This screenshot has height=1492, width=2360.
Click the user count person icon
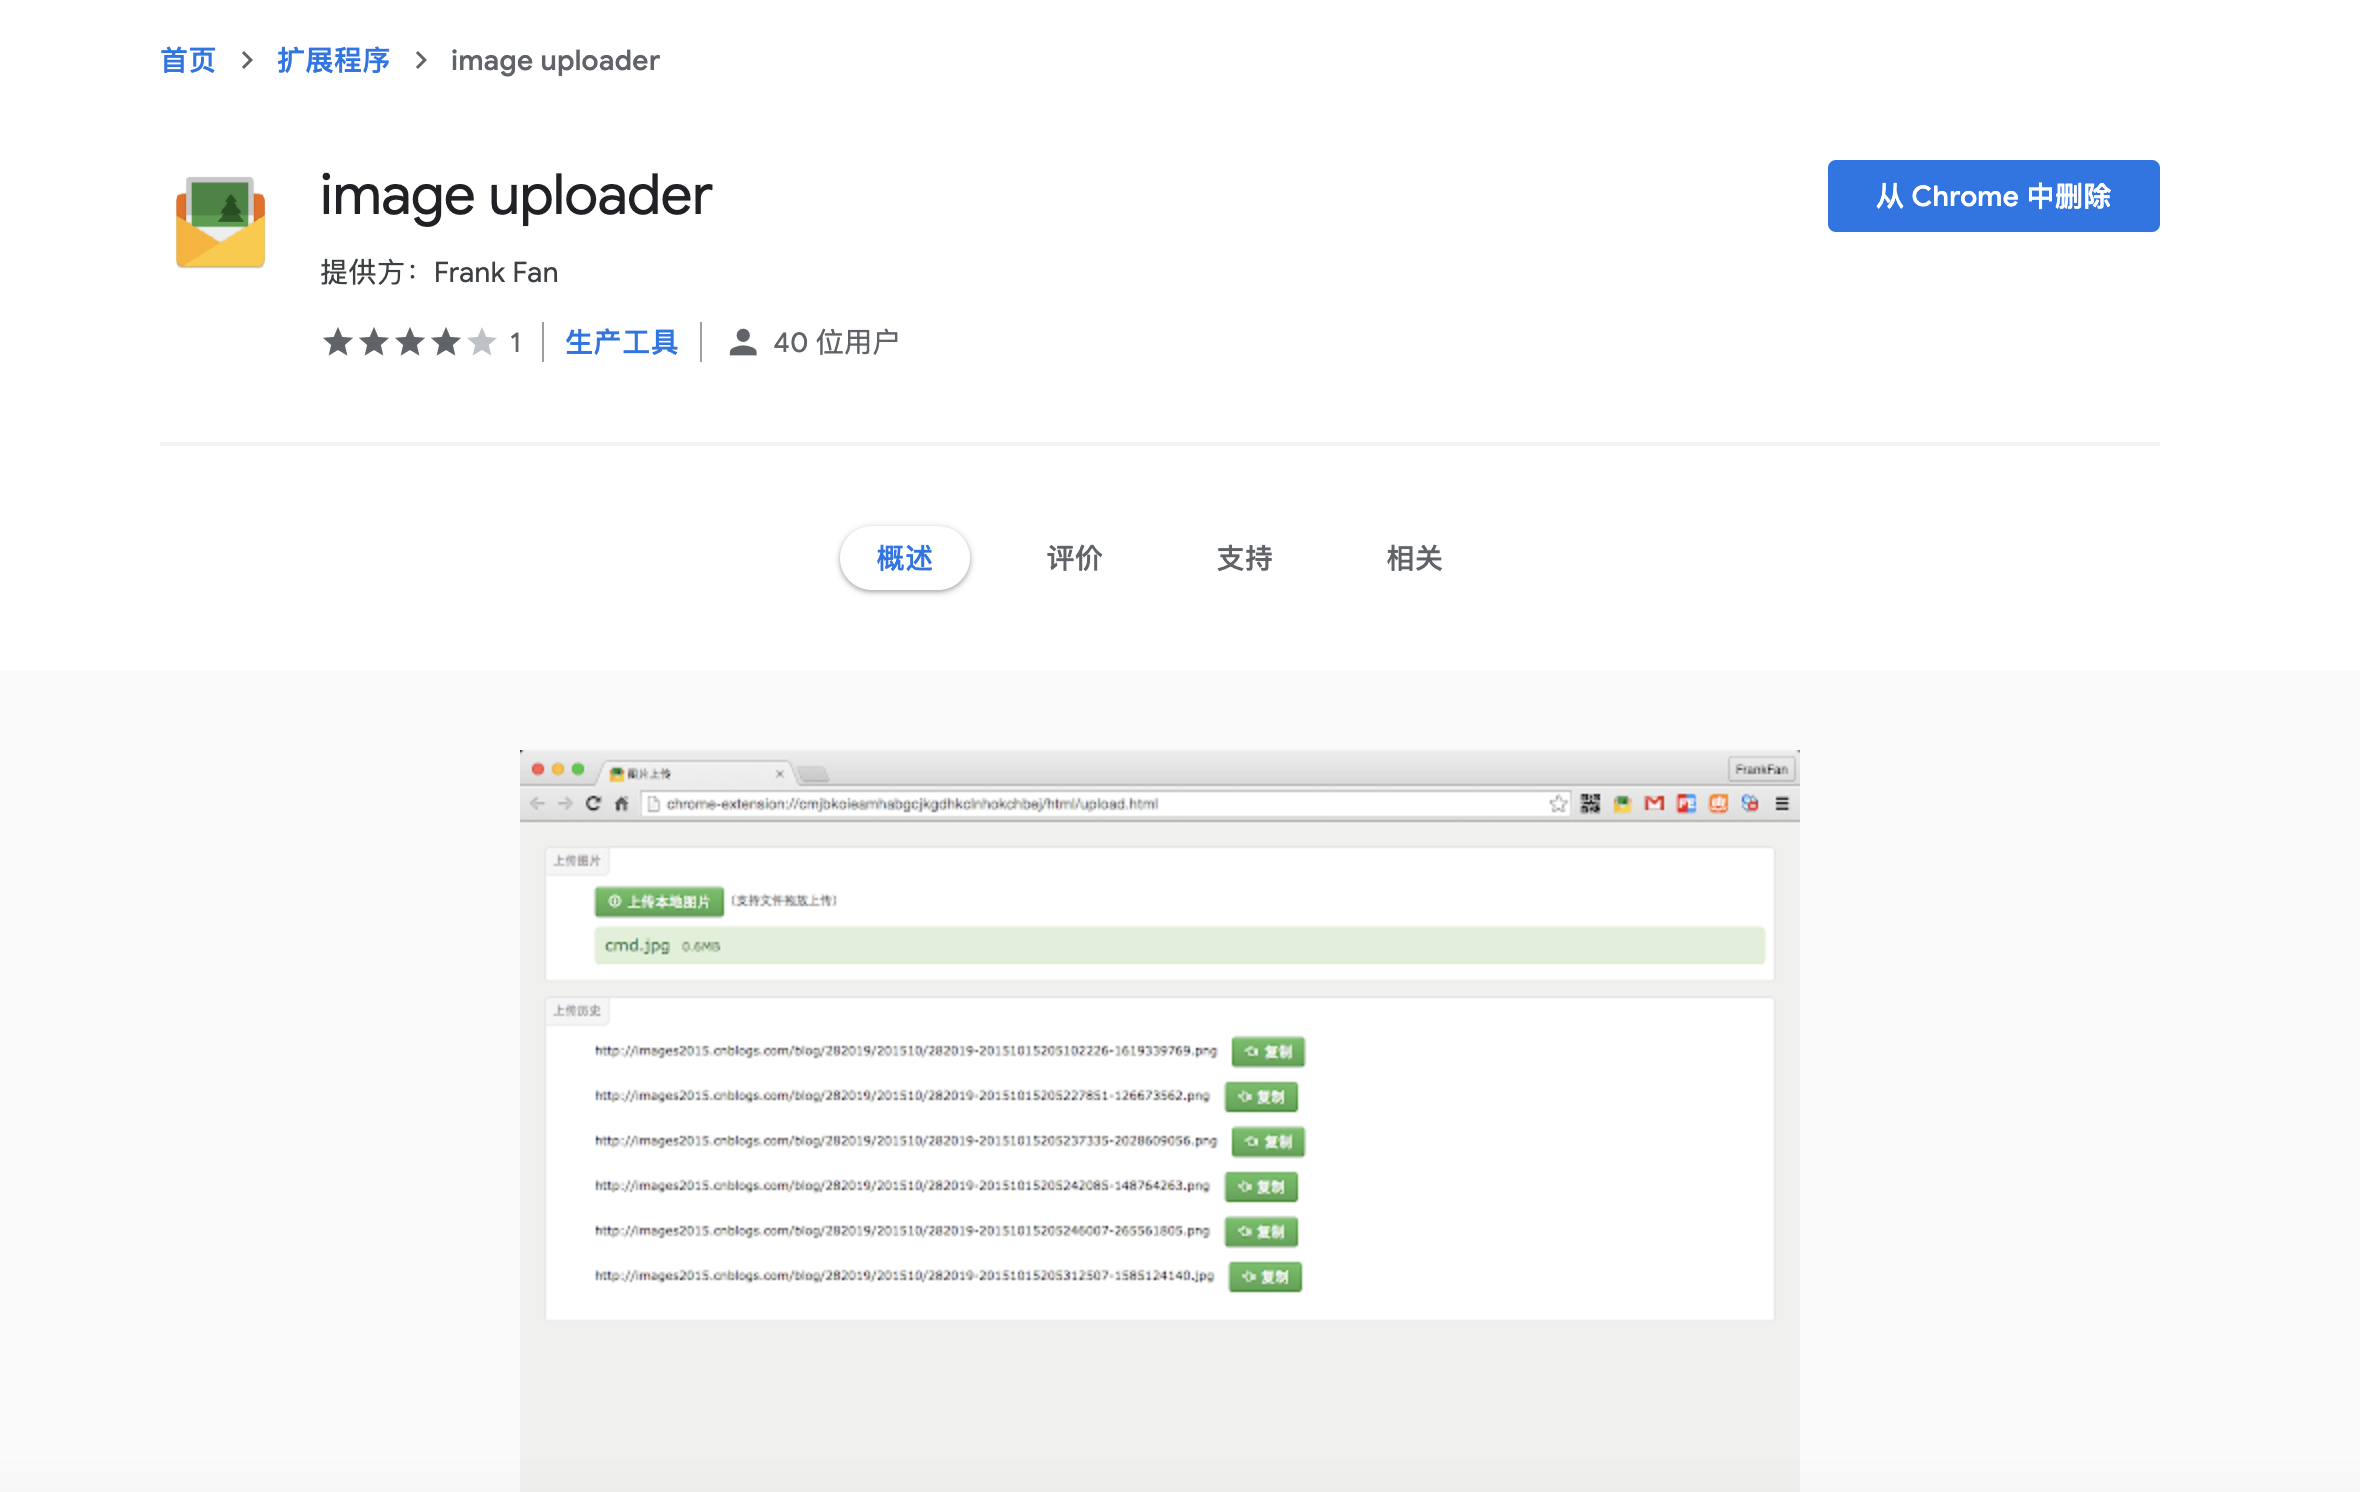tap(742, 342)
